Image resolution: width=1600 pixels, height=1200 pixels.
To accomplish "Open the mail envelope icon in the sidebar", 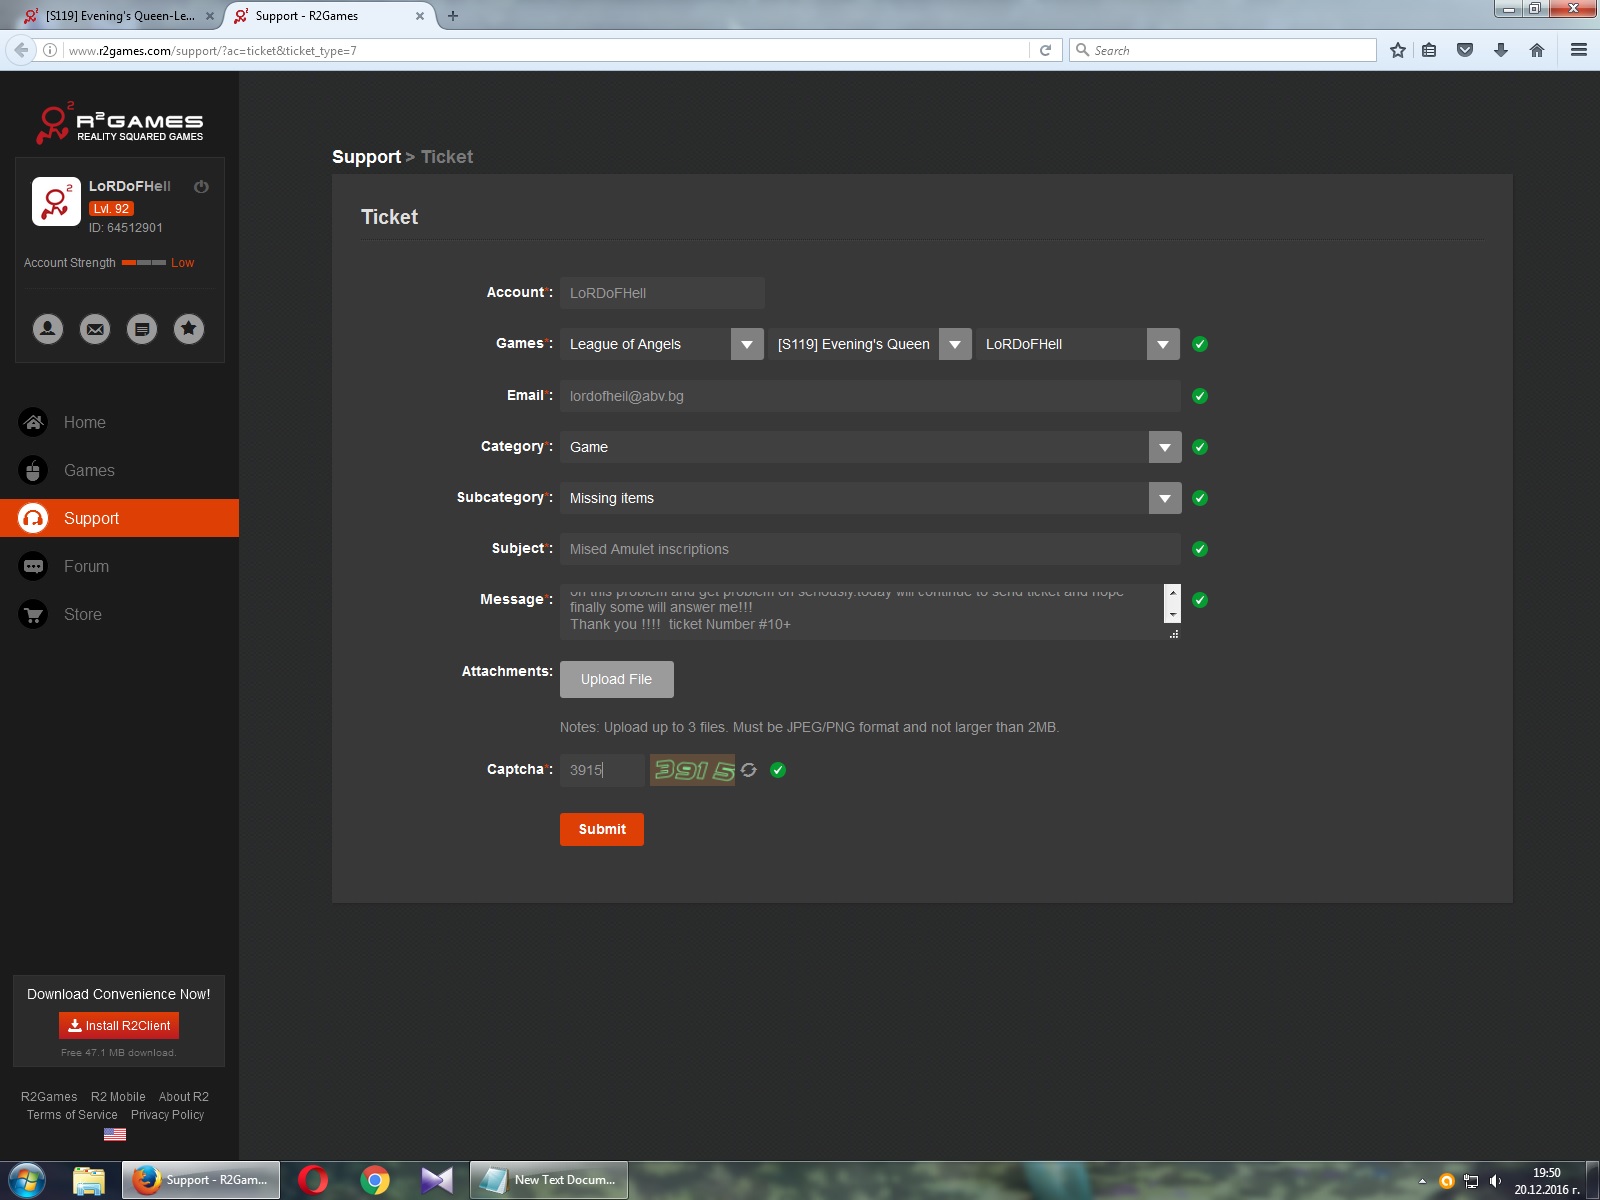I will [95, 329].
